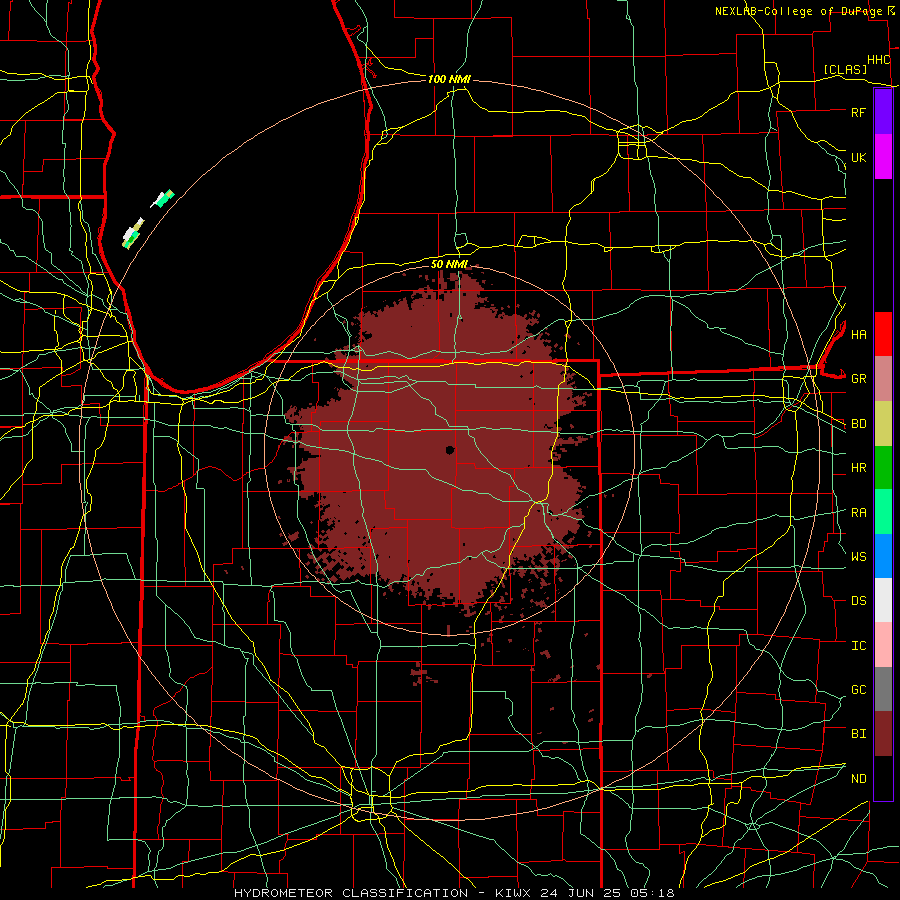Click the HR legend label
The image size is (900, 900).
click(x=858, y=468)
